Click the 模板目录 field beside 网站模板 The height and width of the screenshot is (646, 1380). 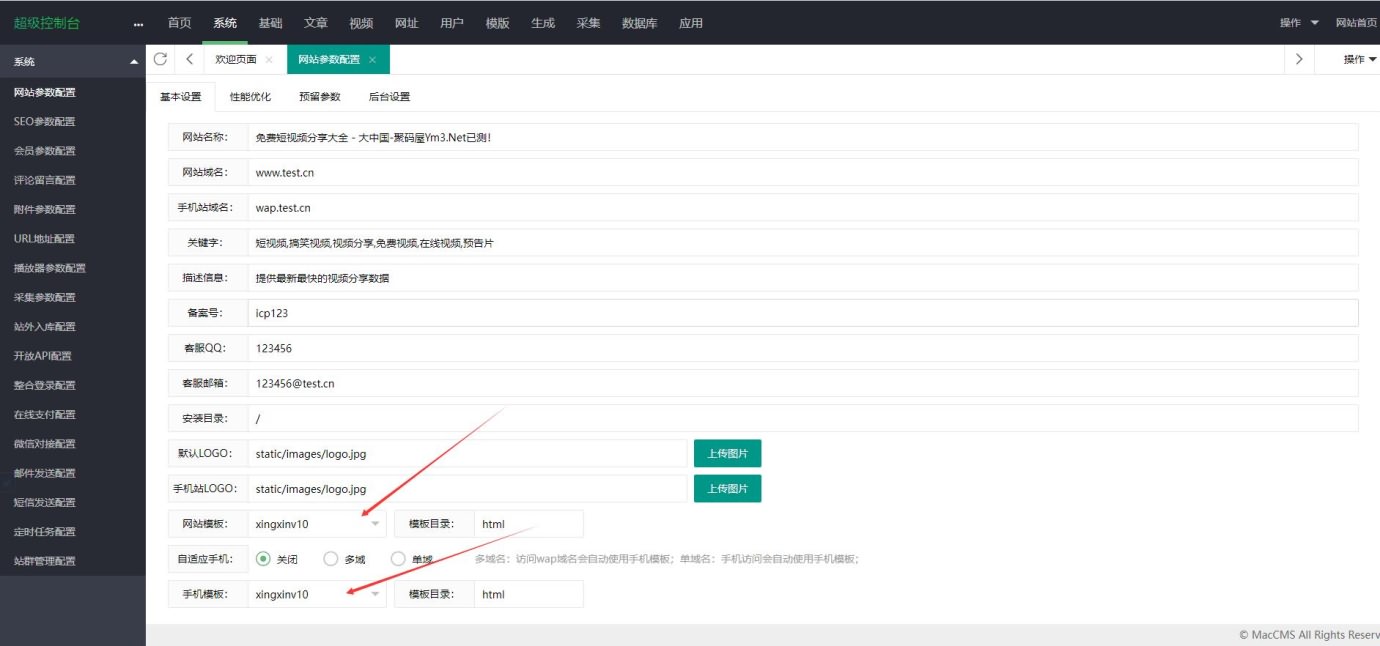click(528, 524)
